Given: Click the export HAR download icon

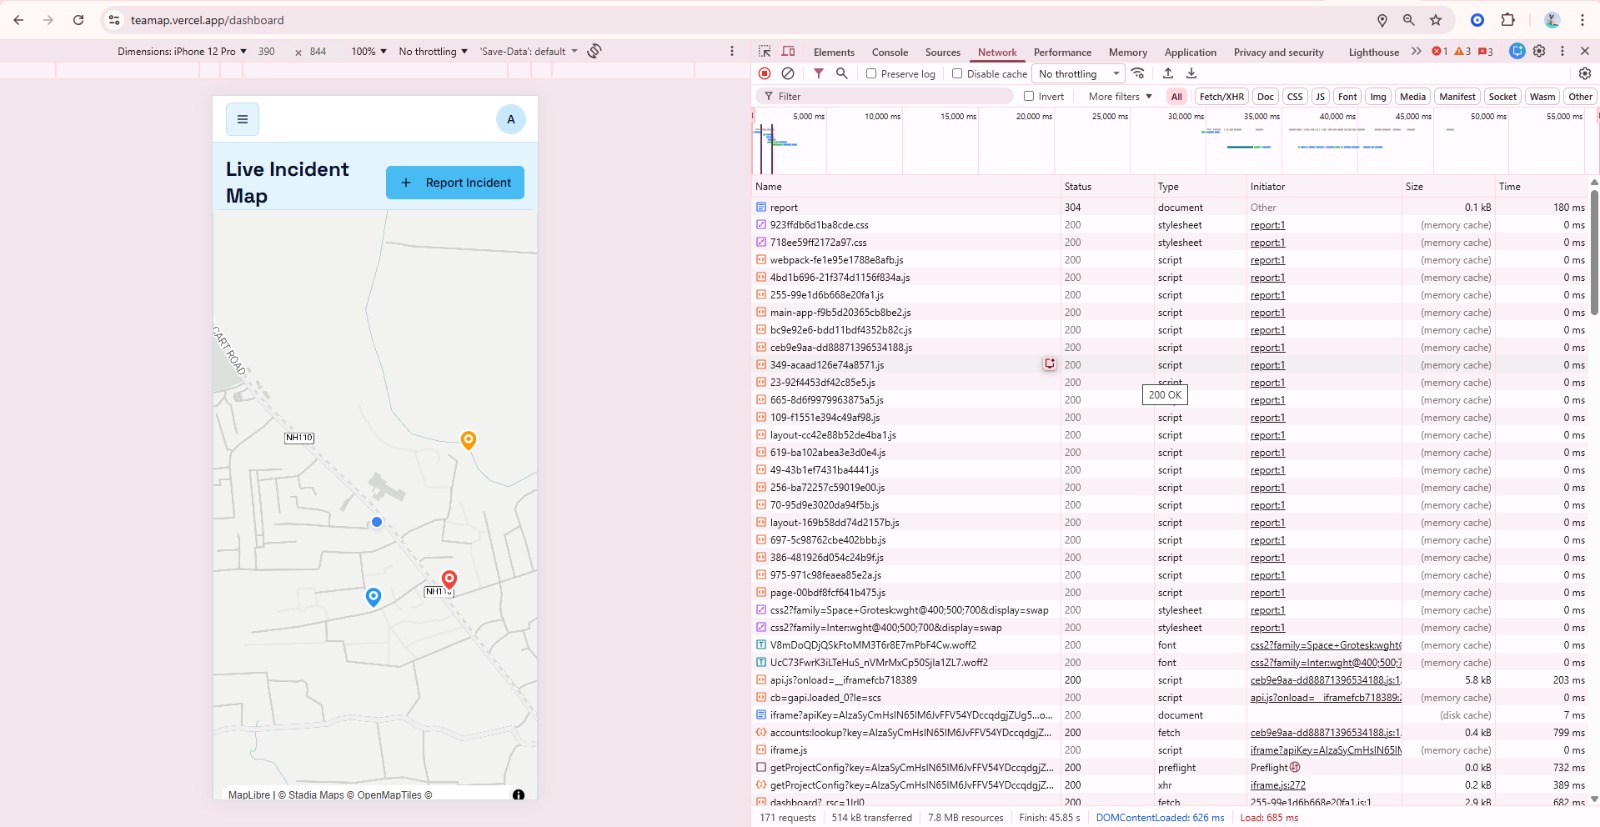Looking at the screenshot, I should click(x=1191, y=73).
